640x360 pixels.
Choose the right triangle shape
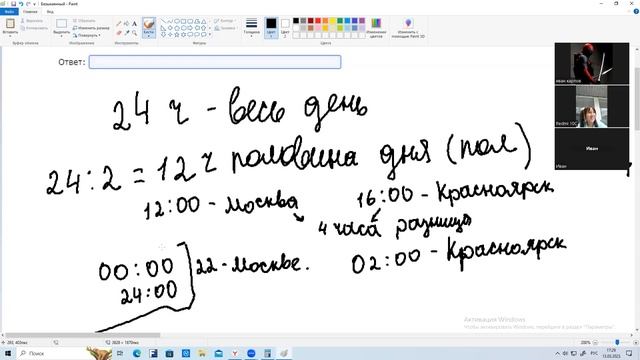[x=163, y=28]
